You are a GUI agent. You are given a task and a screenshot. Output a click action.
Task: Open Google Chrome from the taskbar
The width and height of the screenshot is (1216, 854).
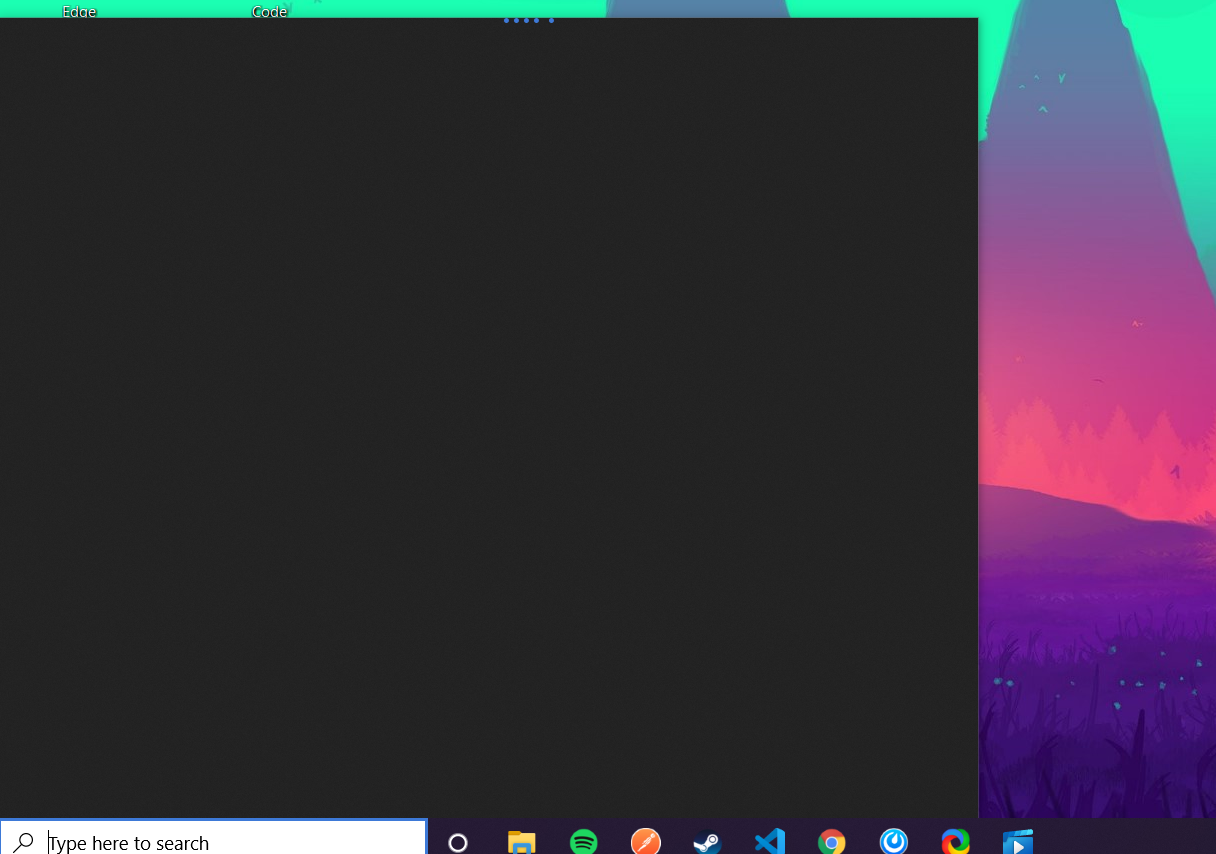click(x=831, y=842)
